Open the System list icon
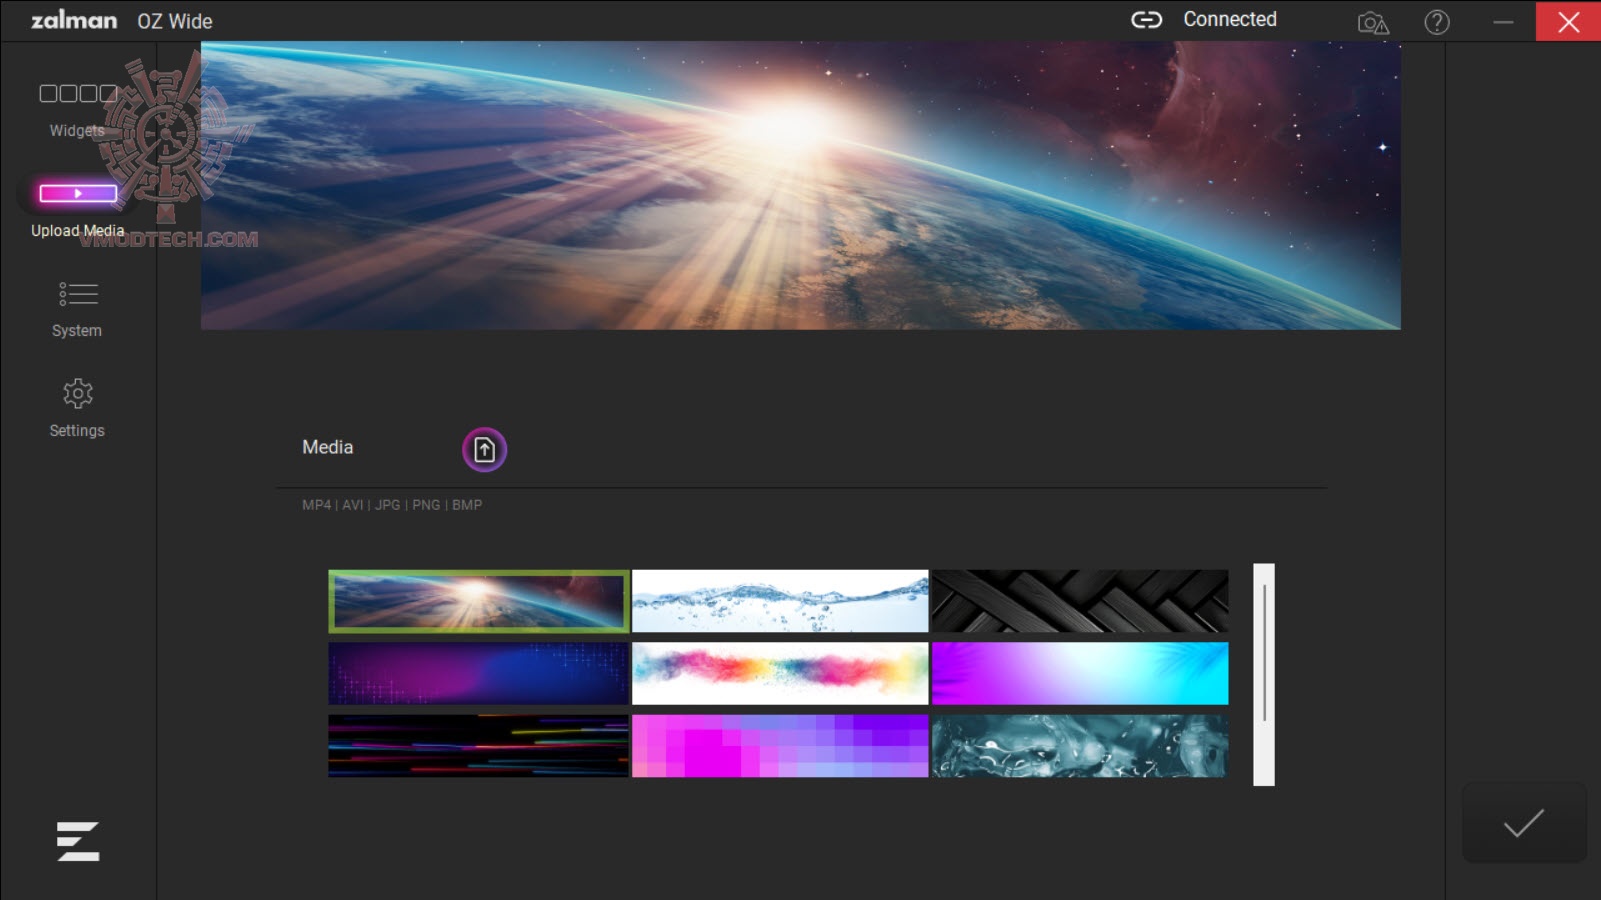This screenshot has width=1601, height=900. 78,294
